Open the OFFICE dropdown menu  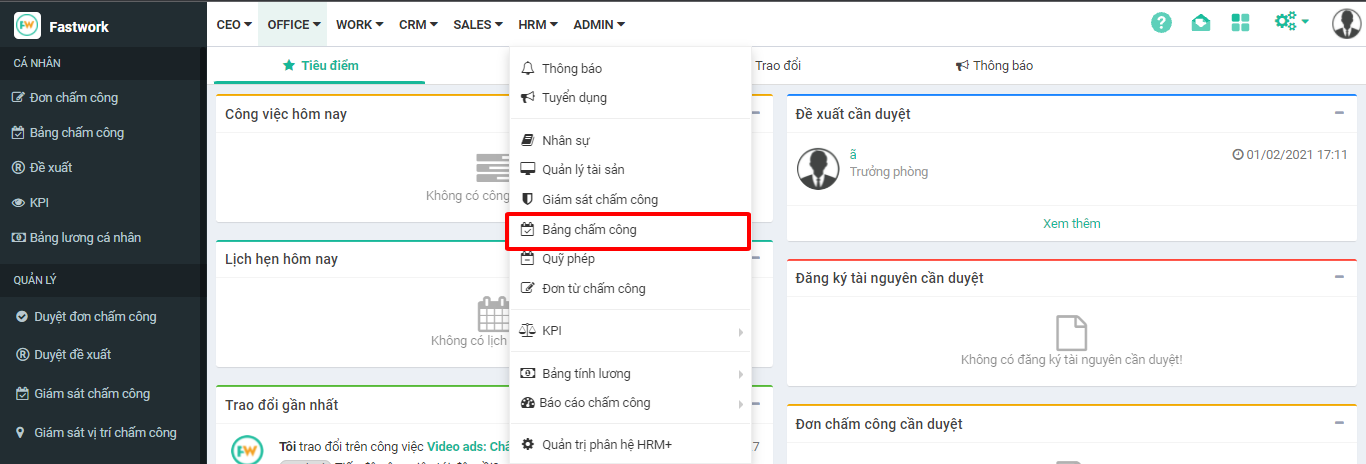tap(294, 25)
